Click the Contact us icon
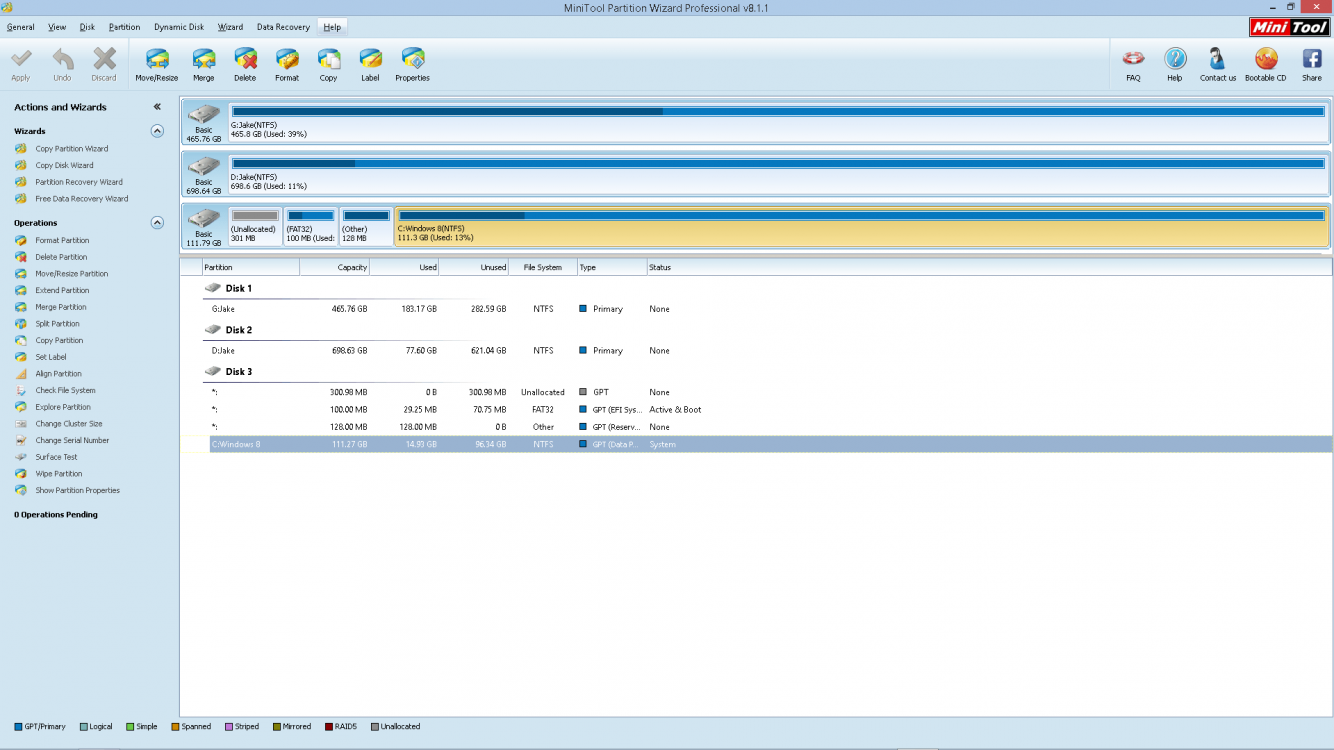 (x=1217, y=59)
